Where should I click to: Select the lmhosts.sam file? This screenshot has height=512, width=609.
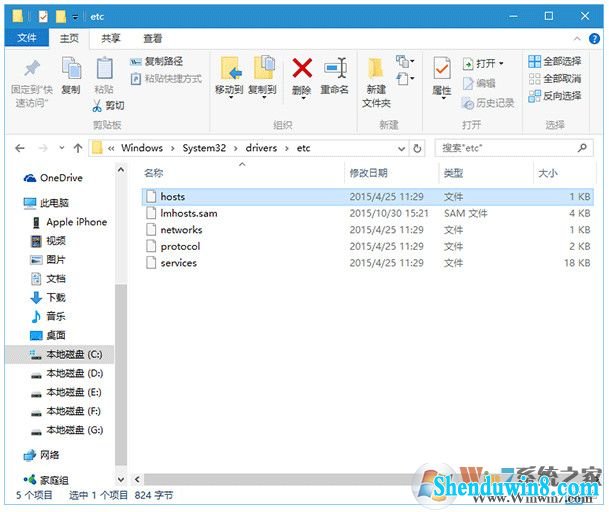point(367,213)
